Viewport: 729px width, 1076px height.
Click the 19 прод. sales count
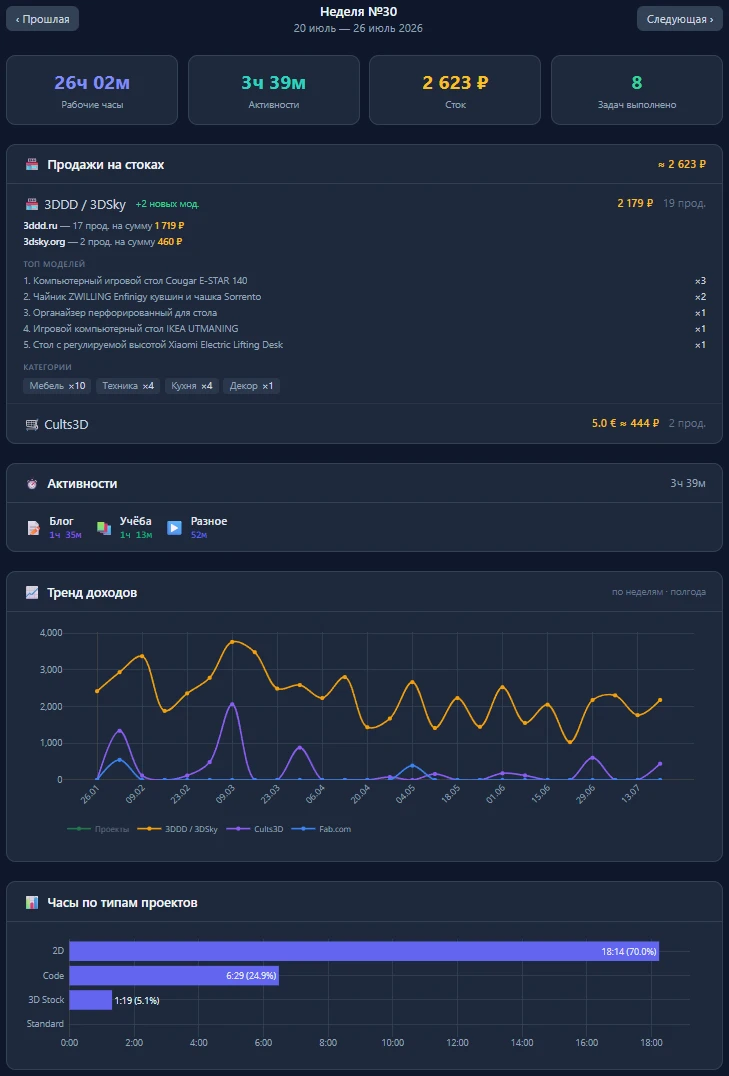(x=684, y=203)
